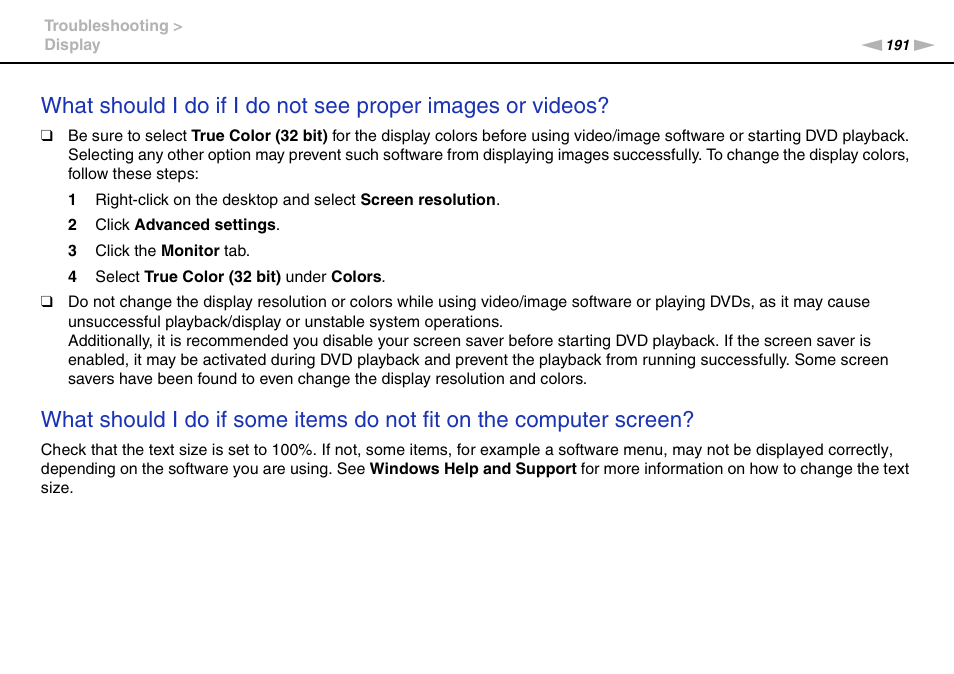Click text 'follow these steps:'
Viewport: 954px width, 674px height.
tap(133, 174)
